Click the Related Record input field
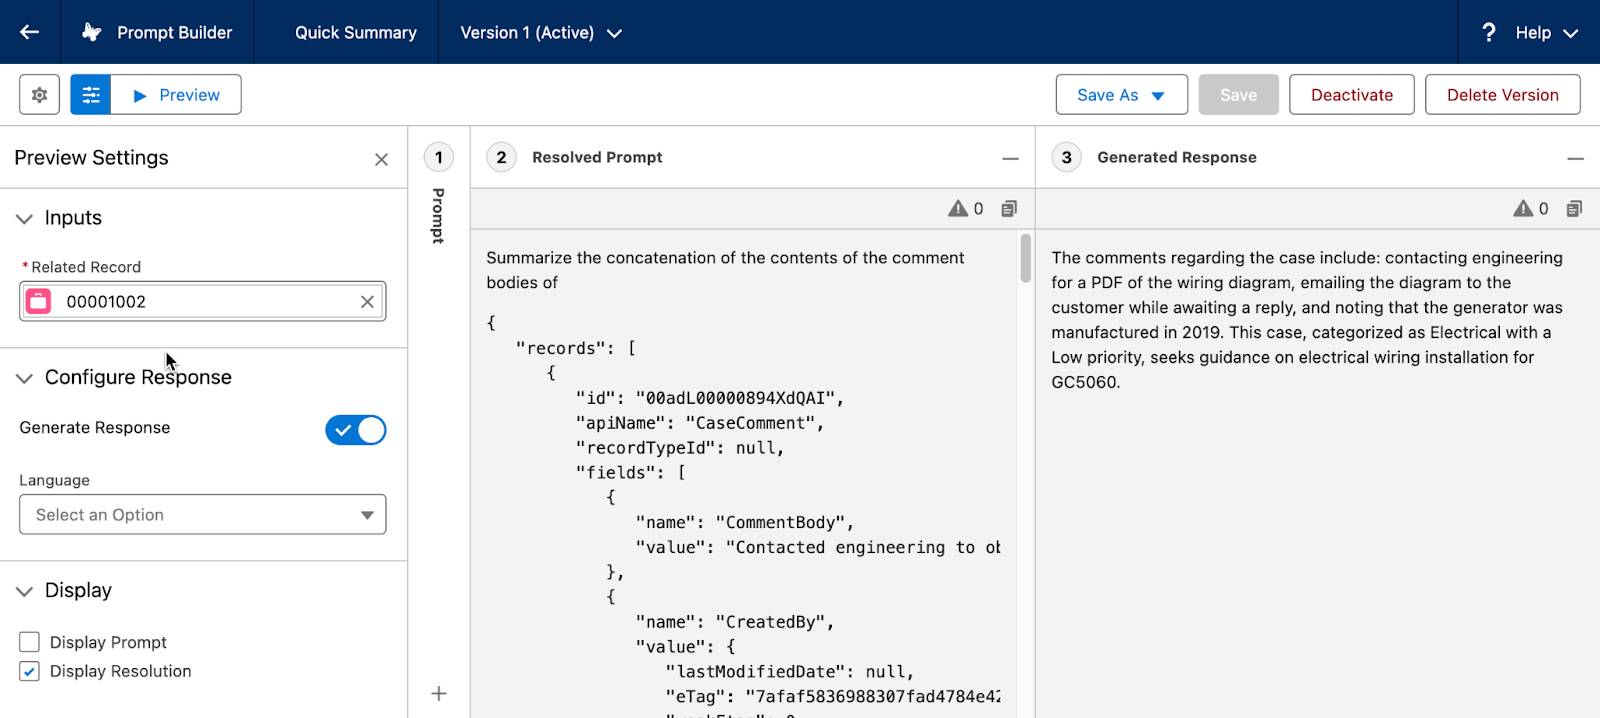The width and height of the screenshot is (1600, 718). pyautogui.click(x=202, y=301)
